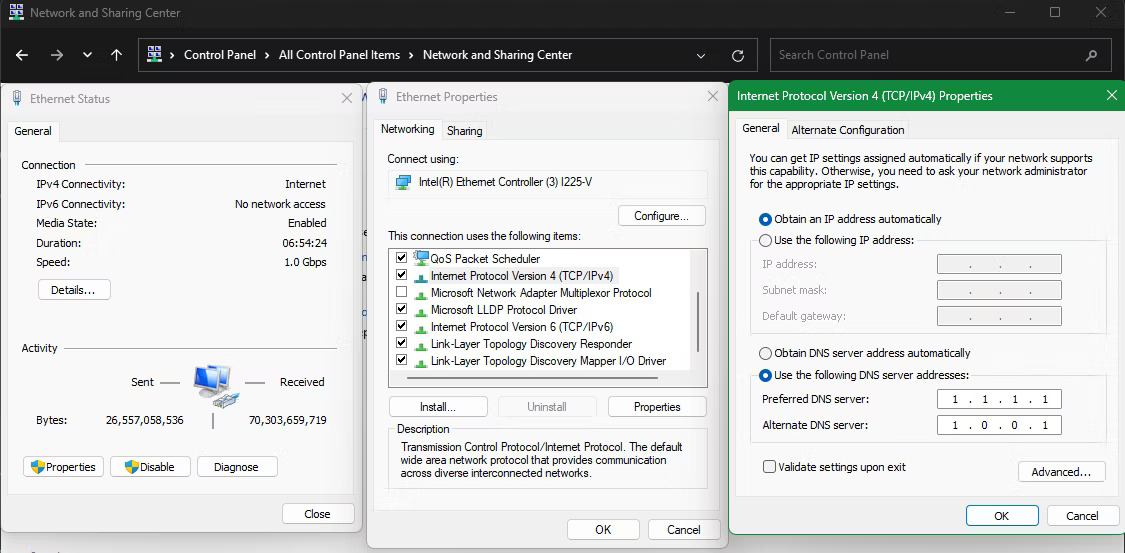Image resolution: width=1125 pixels, height=553 pixels.
Task: Click Cancel in Ethernet Properties
Action: pyautogui.click(x=684, y=530)
